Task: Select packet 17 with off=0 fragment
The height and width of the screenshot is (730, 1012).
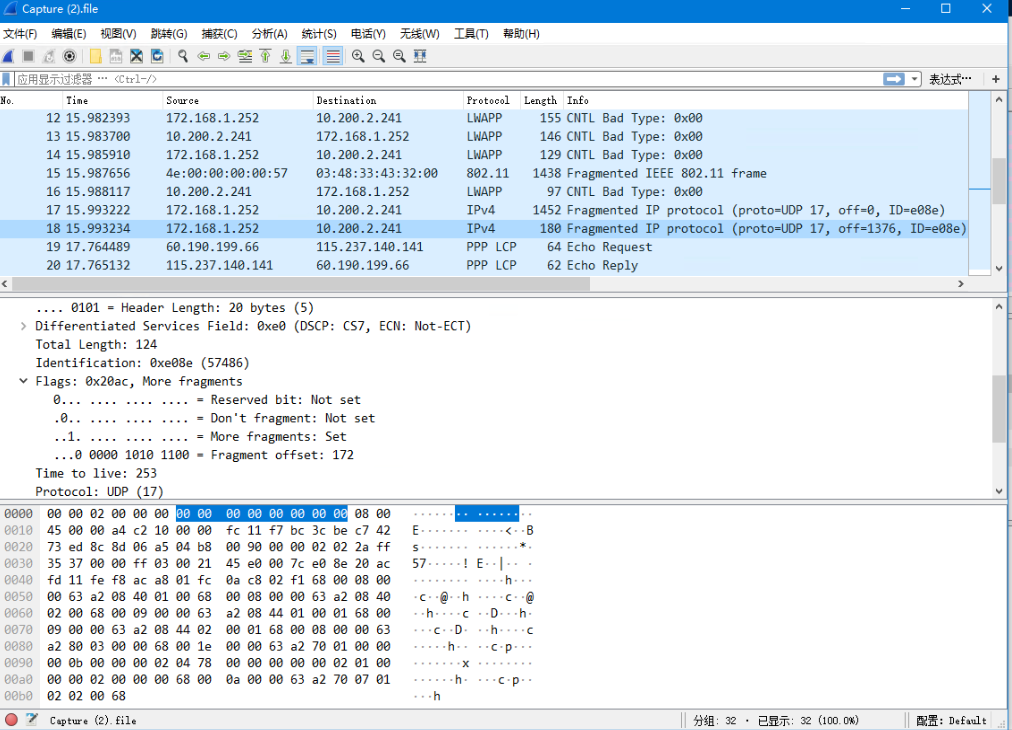Action: pyautogui.click(x=484, y=210)
